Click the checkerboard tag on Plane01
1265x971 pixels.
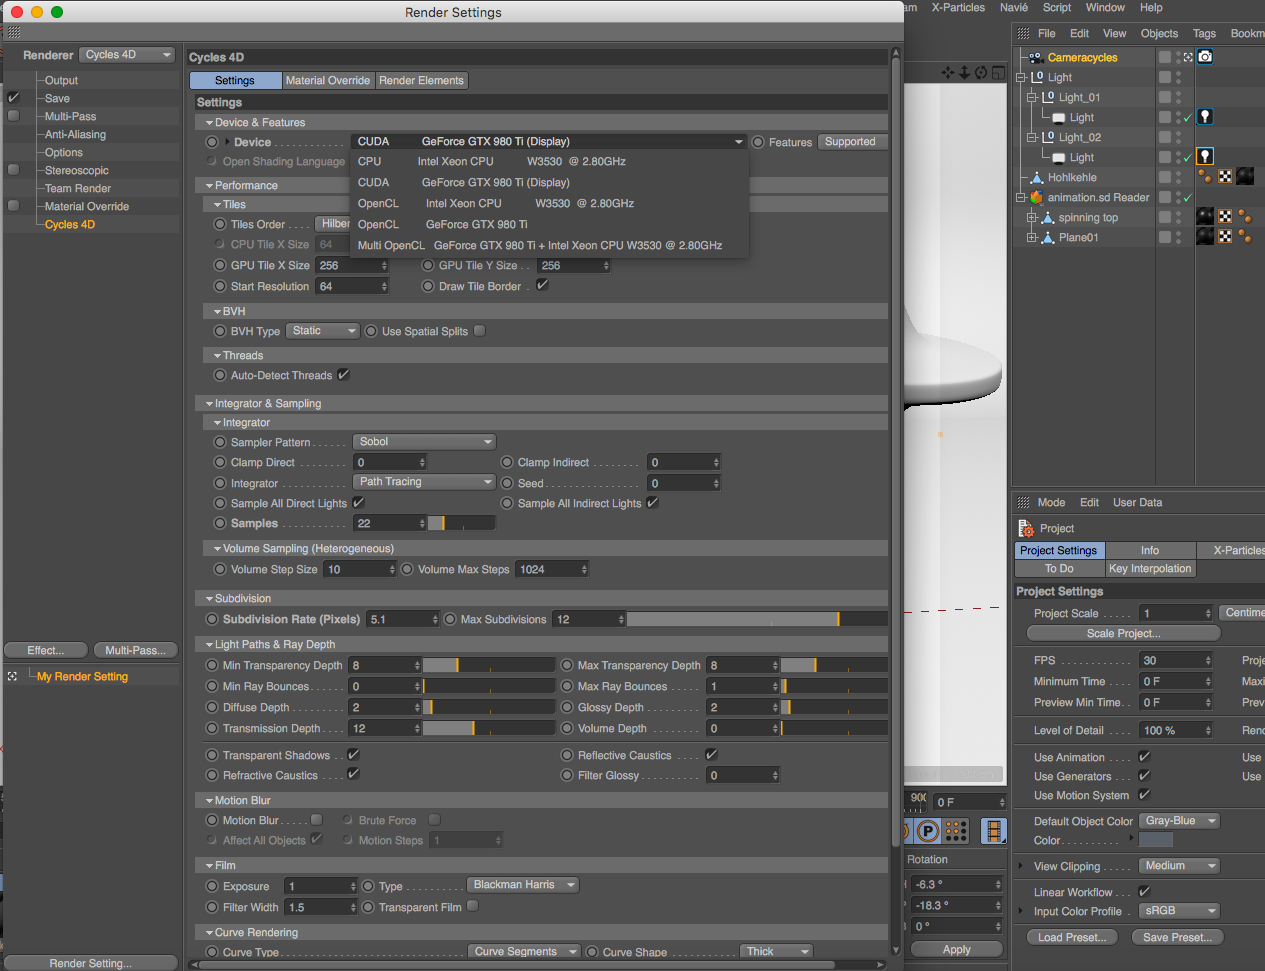[1225, 237]
